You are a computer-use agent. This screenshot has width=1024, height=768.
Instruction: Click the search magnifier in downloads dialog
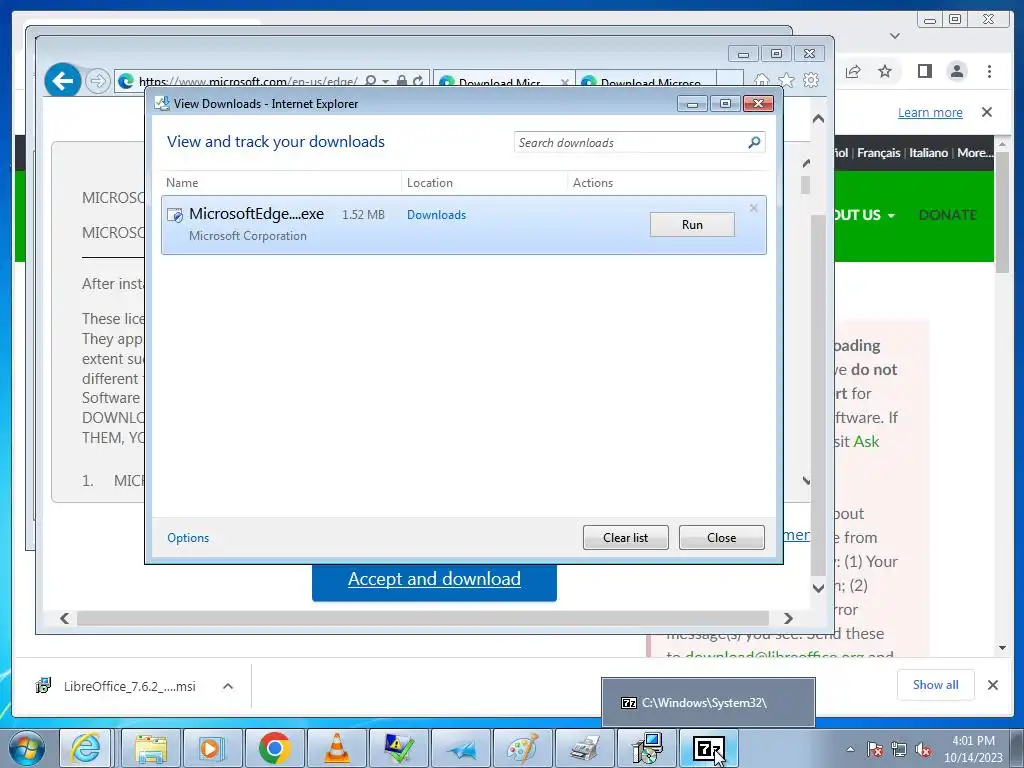(754, 142)
